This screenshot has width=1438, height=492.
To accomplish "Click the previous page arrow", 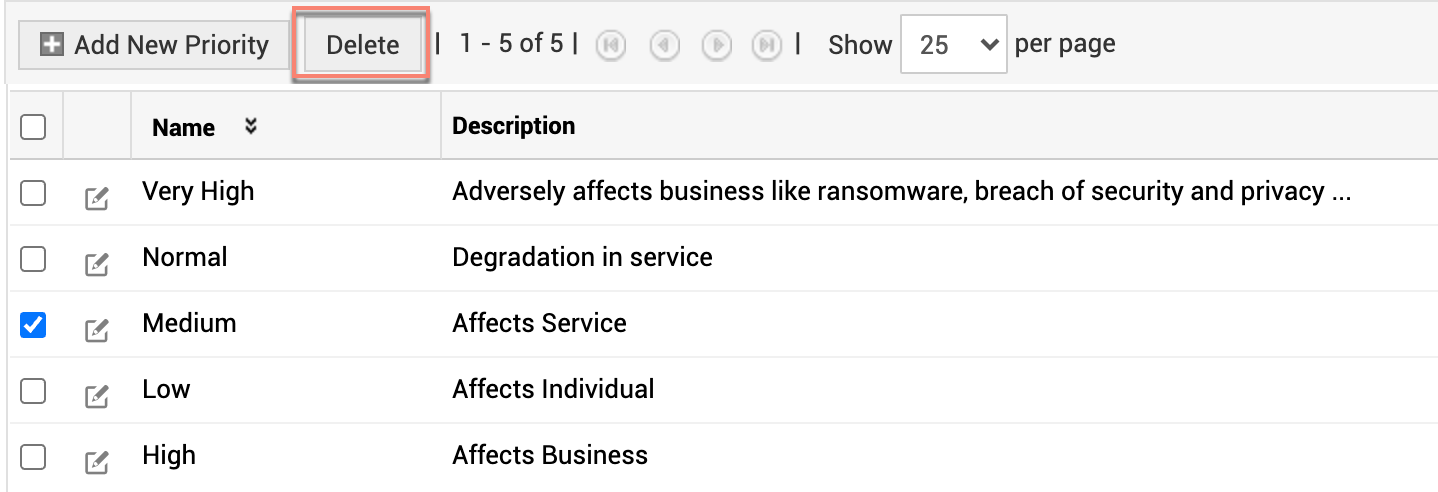I will coord(664,46).
